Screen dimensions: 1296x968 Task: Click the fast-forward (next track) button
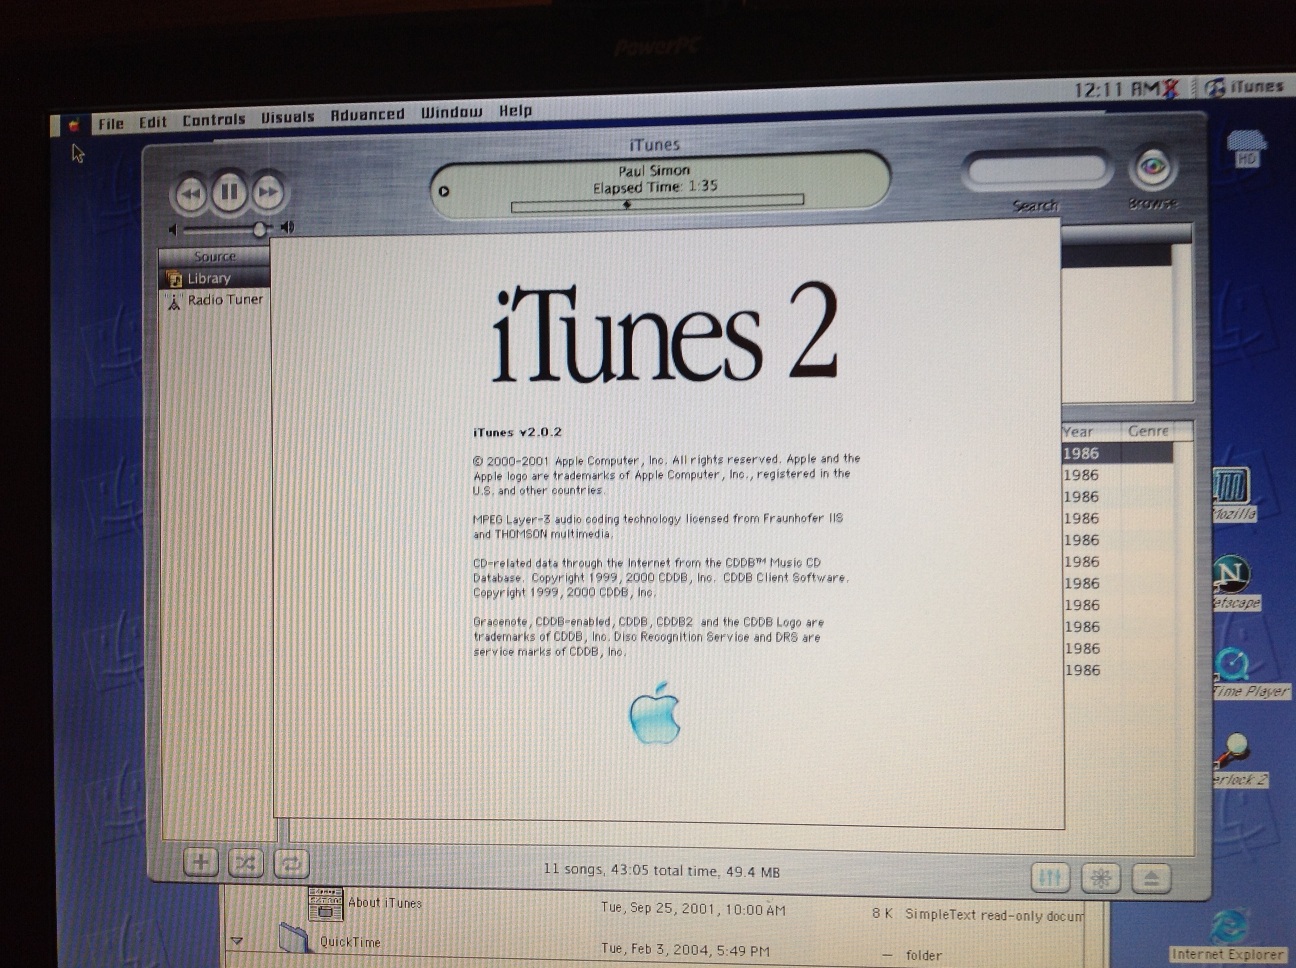(267, 191)
